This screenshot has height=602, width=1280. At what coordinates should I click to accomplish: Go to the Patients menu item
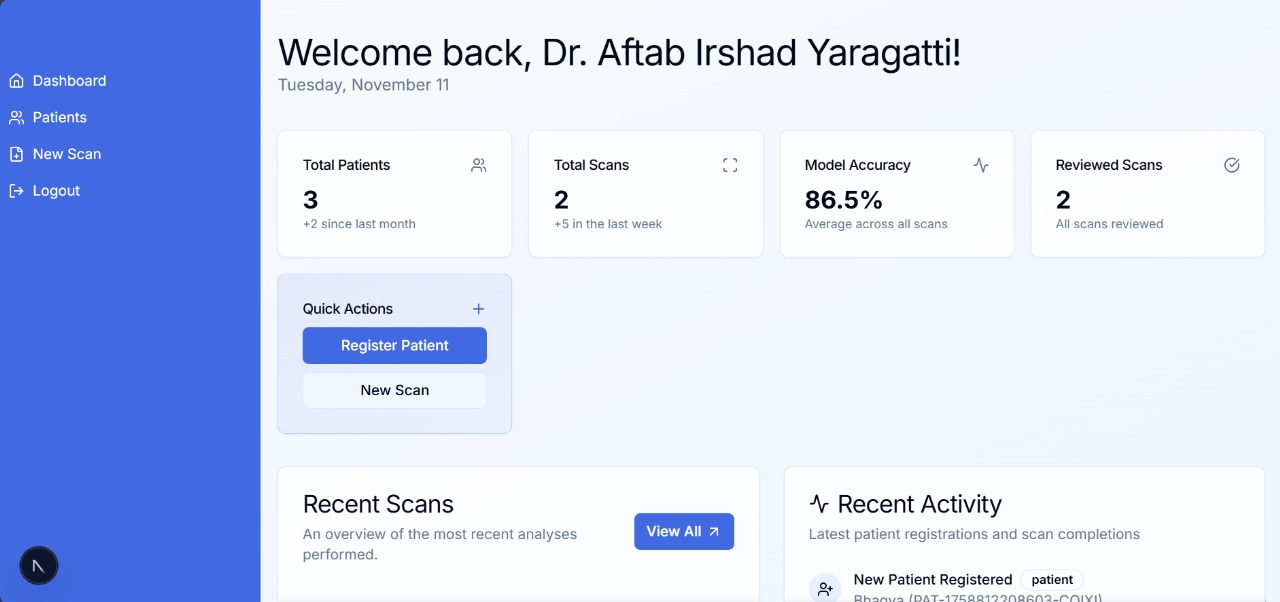click(x=60, y=118)
